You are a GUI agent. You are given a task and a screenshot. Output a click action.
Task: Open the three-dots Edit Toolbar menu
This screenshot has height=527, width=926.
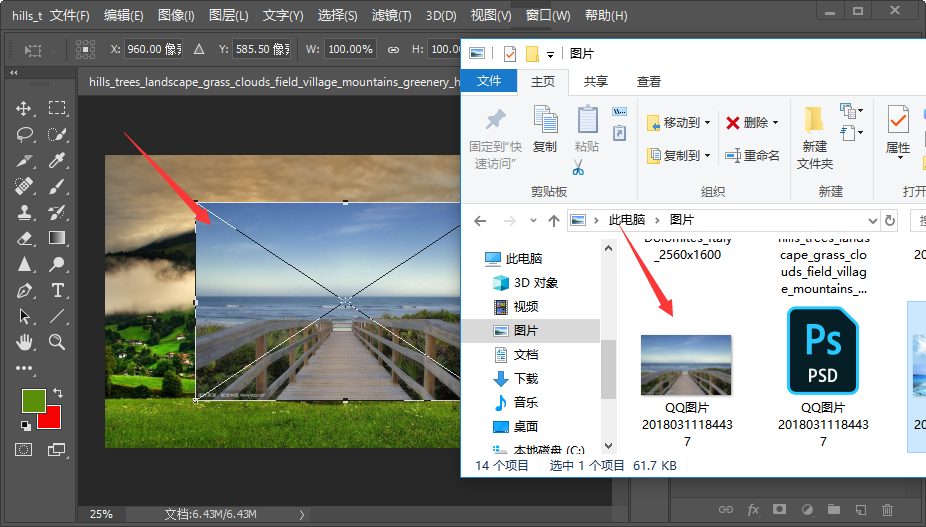coord(24,368)
